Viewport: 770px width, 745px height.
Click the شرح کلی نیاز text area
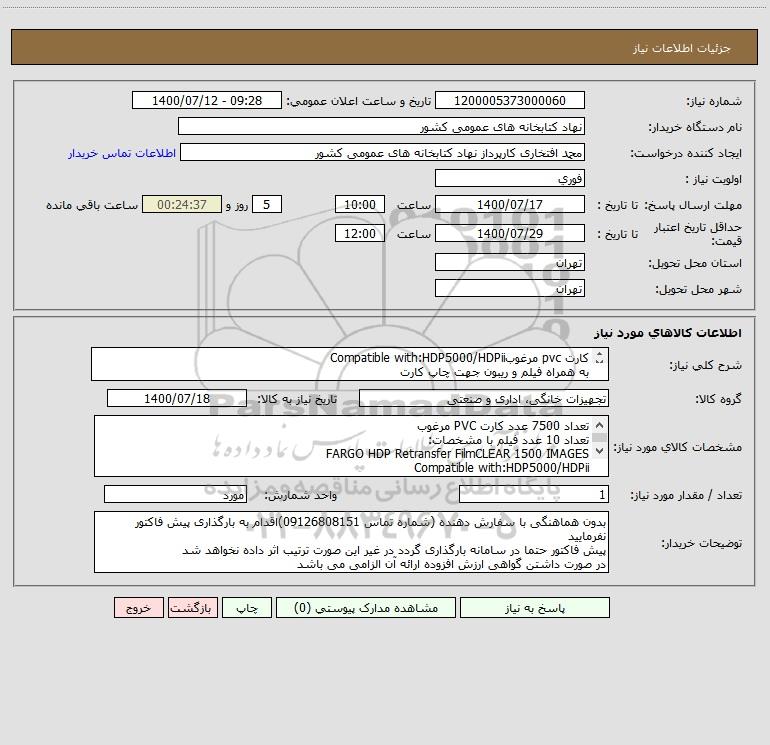(x=350, y=364)
